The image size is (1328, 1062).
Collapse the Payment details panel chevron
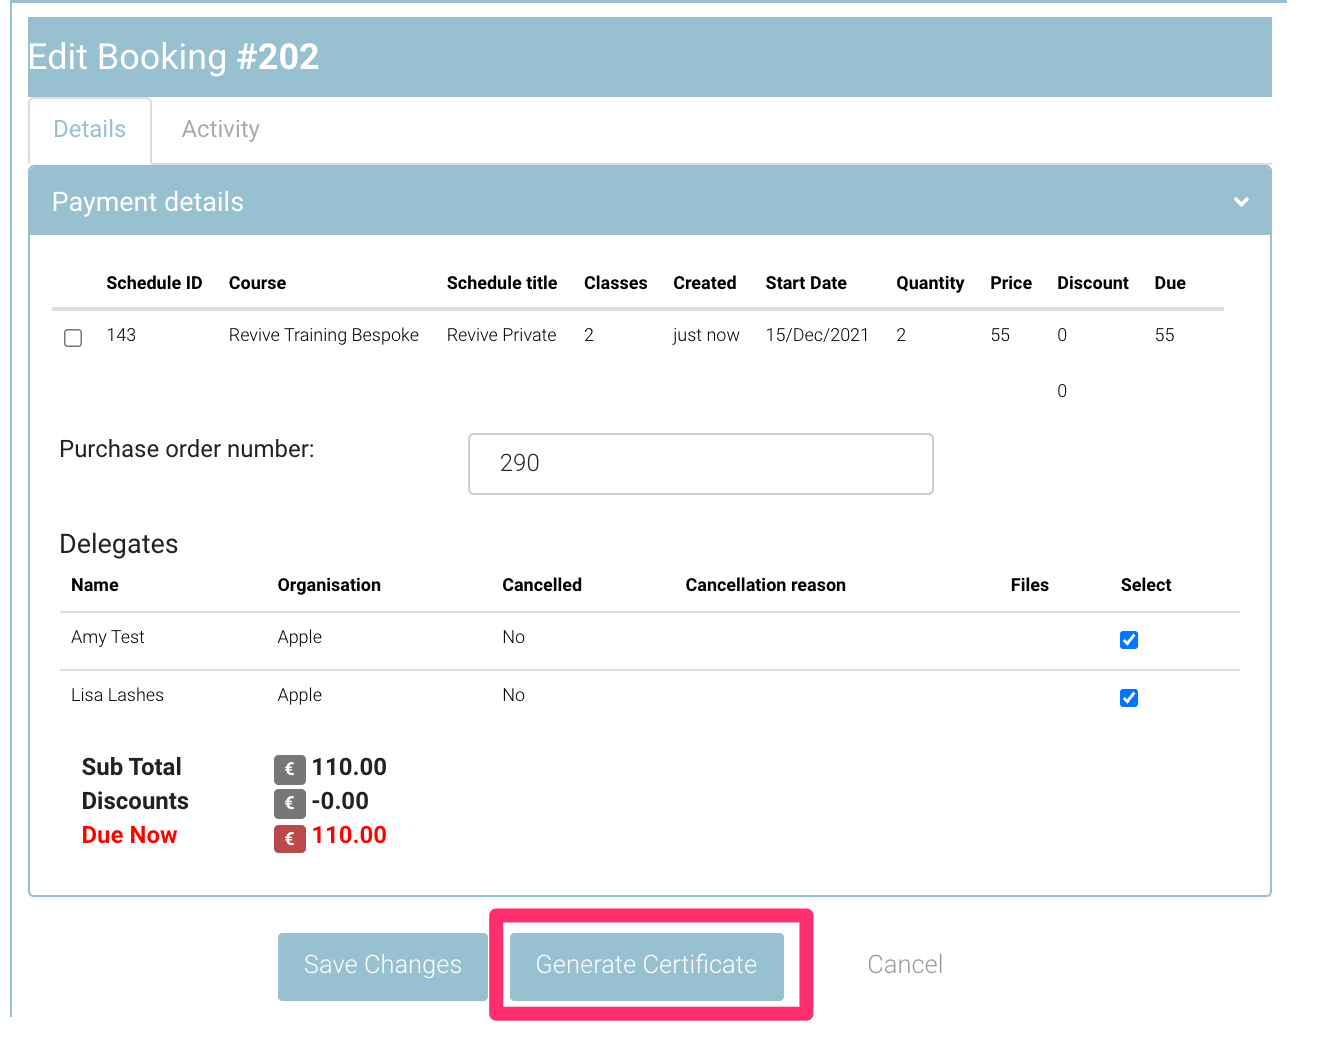click(1241, 202)
